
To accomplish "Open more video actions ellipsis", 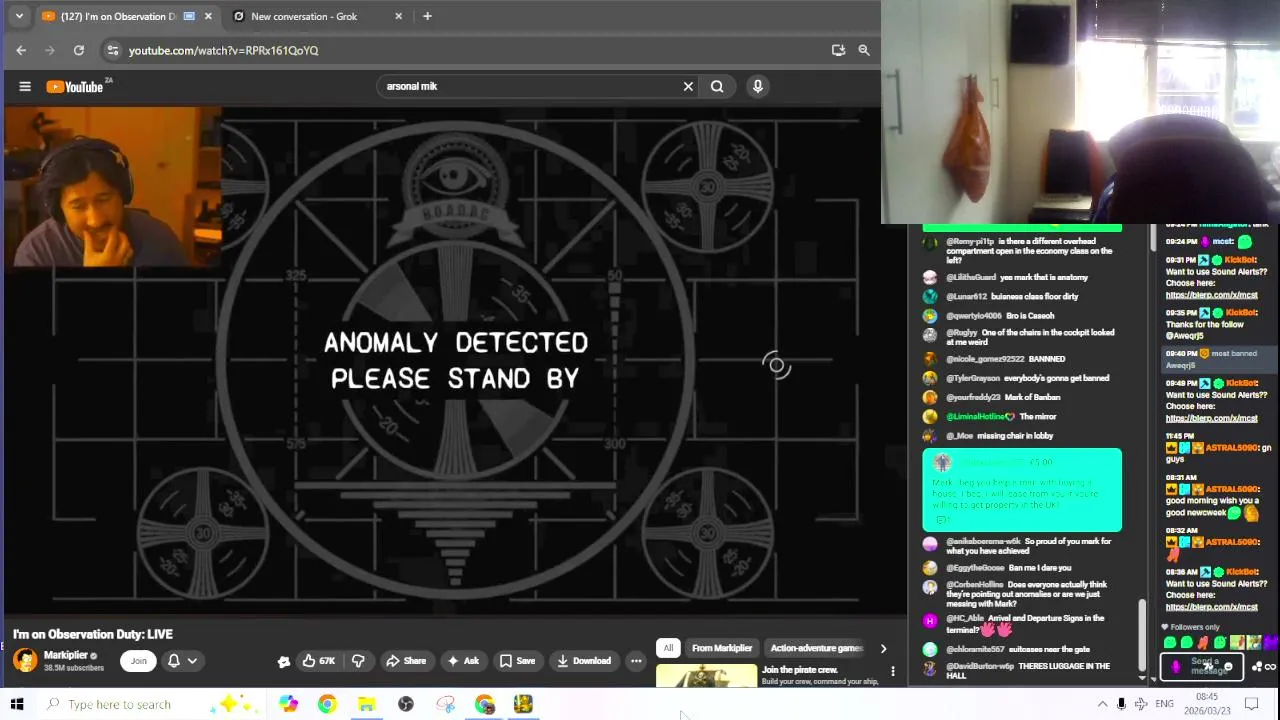I will coord(636,661).
